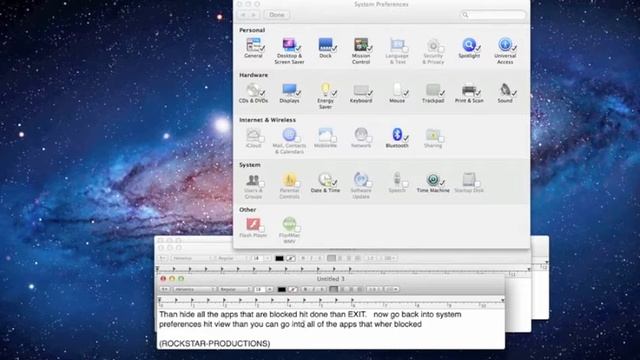The height and width of the screenshot is (360, 640).
Task: Open the Keyboard preference icon
Action: pyautogui.click(x=361, y=89)
